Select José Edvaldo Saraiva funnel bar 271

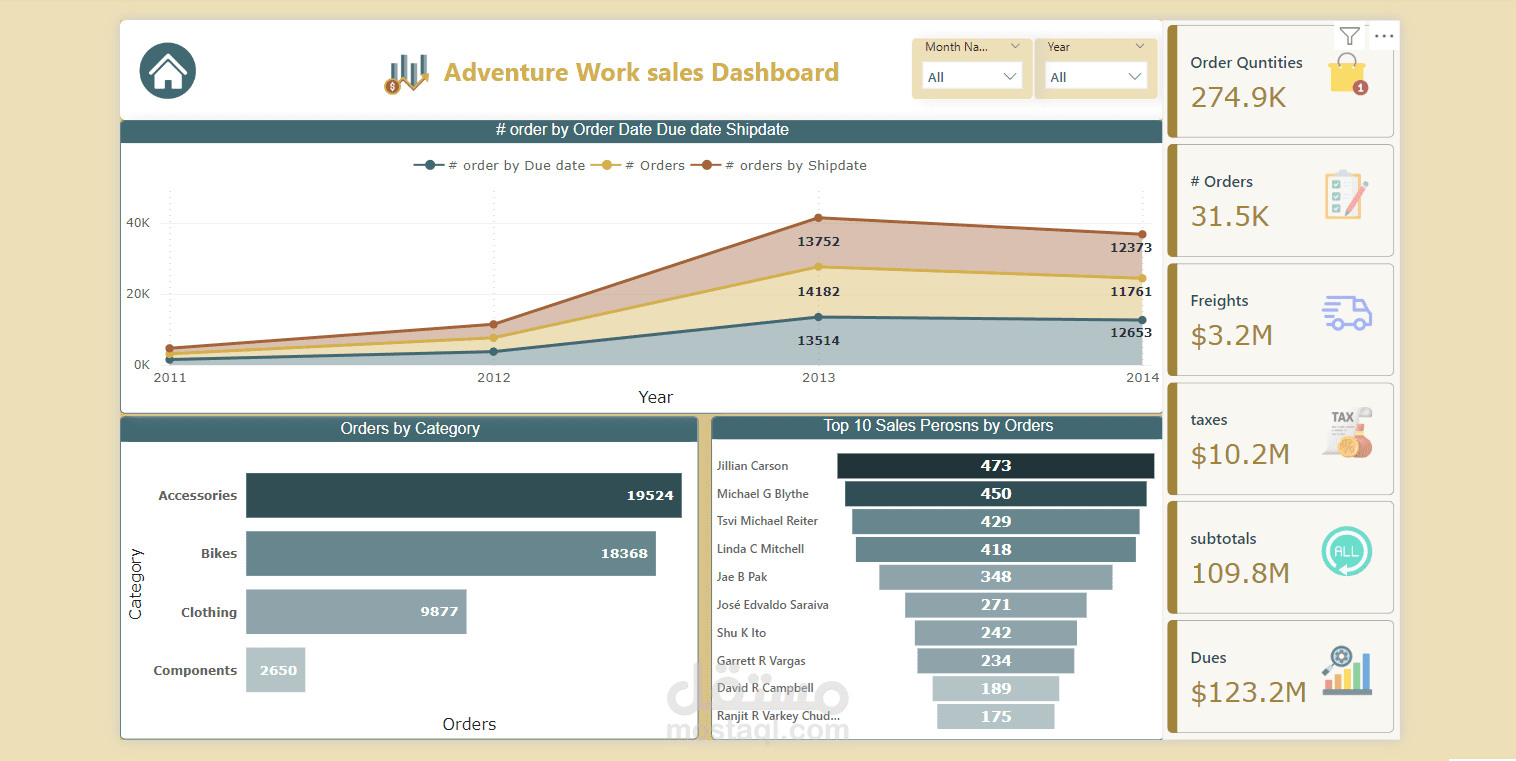(996, 605)
